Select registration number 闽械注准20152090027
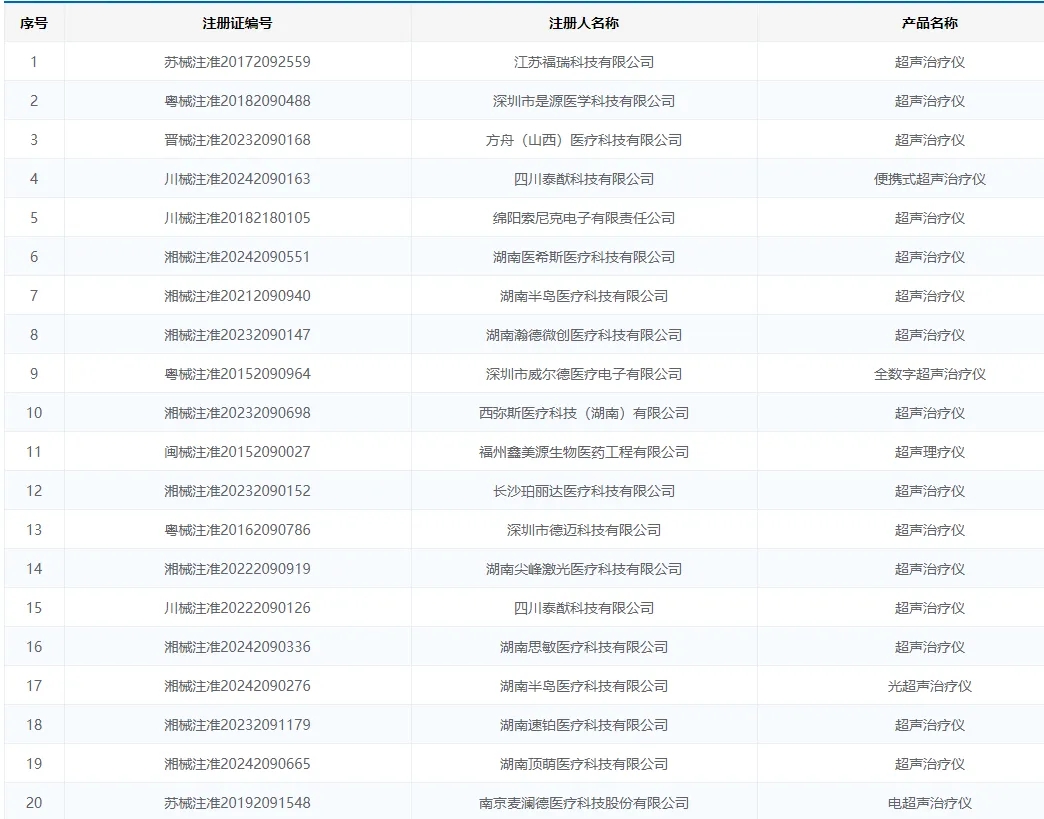This screenshot has height=819, width=1044. pos(238,451)
